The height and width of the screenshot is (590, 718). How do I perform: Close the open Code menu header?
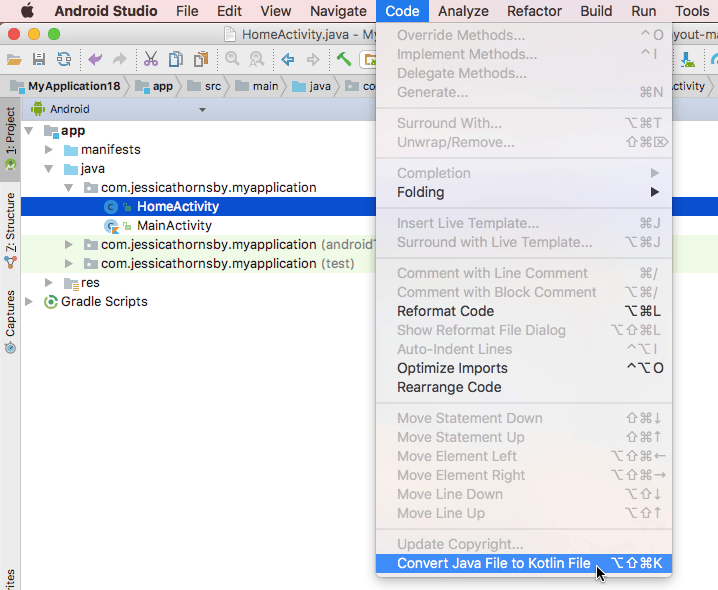pyautogui.click(x=403, y=11)
